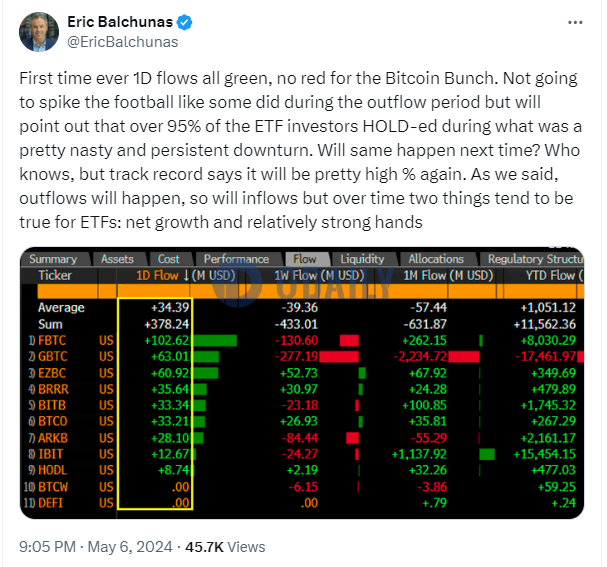Click the green IBIT 1M flow bar

tap(487, 454)
